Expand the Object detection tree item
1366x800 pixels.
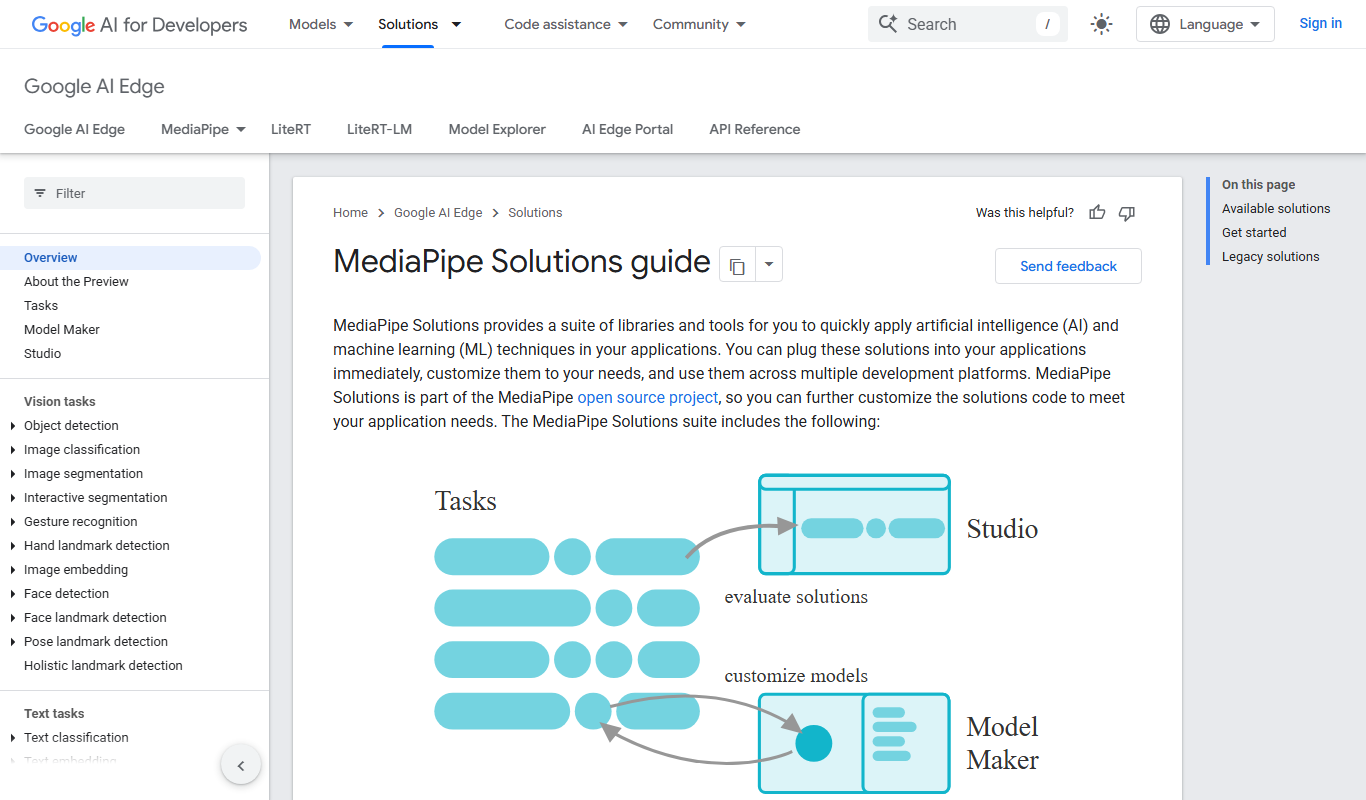13,426
